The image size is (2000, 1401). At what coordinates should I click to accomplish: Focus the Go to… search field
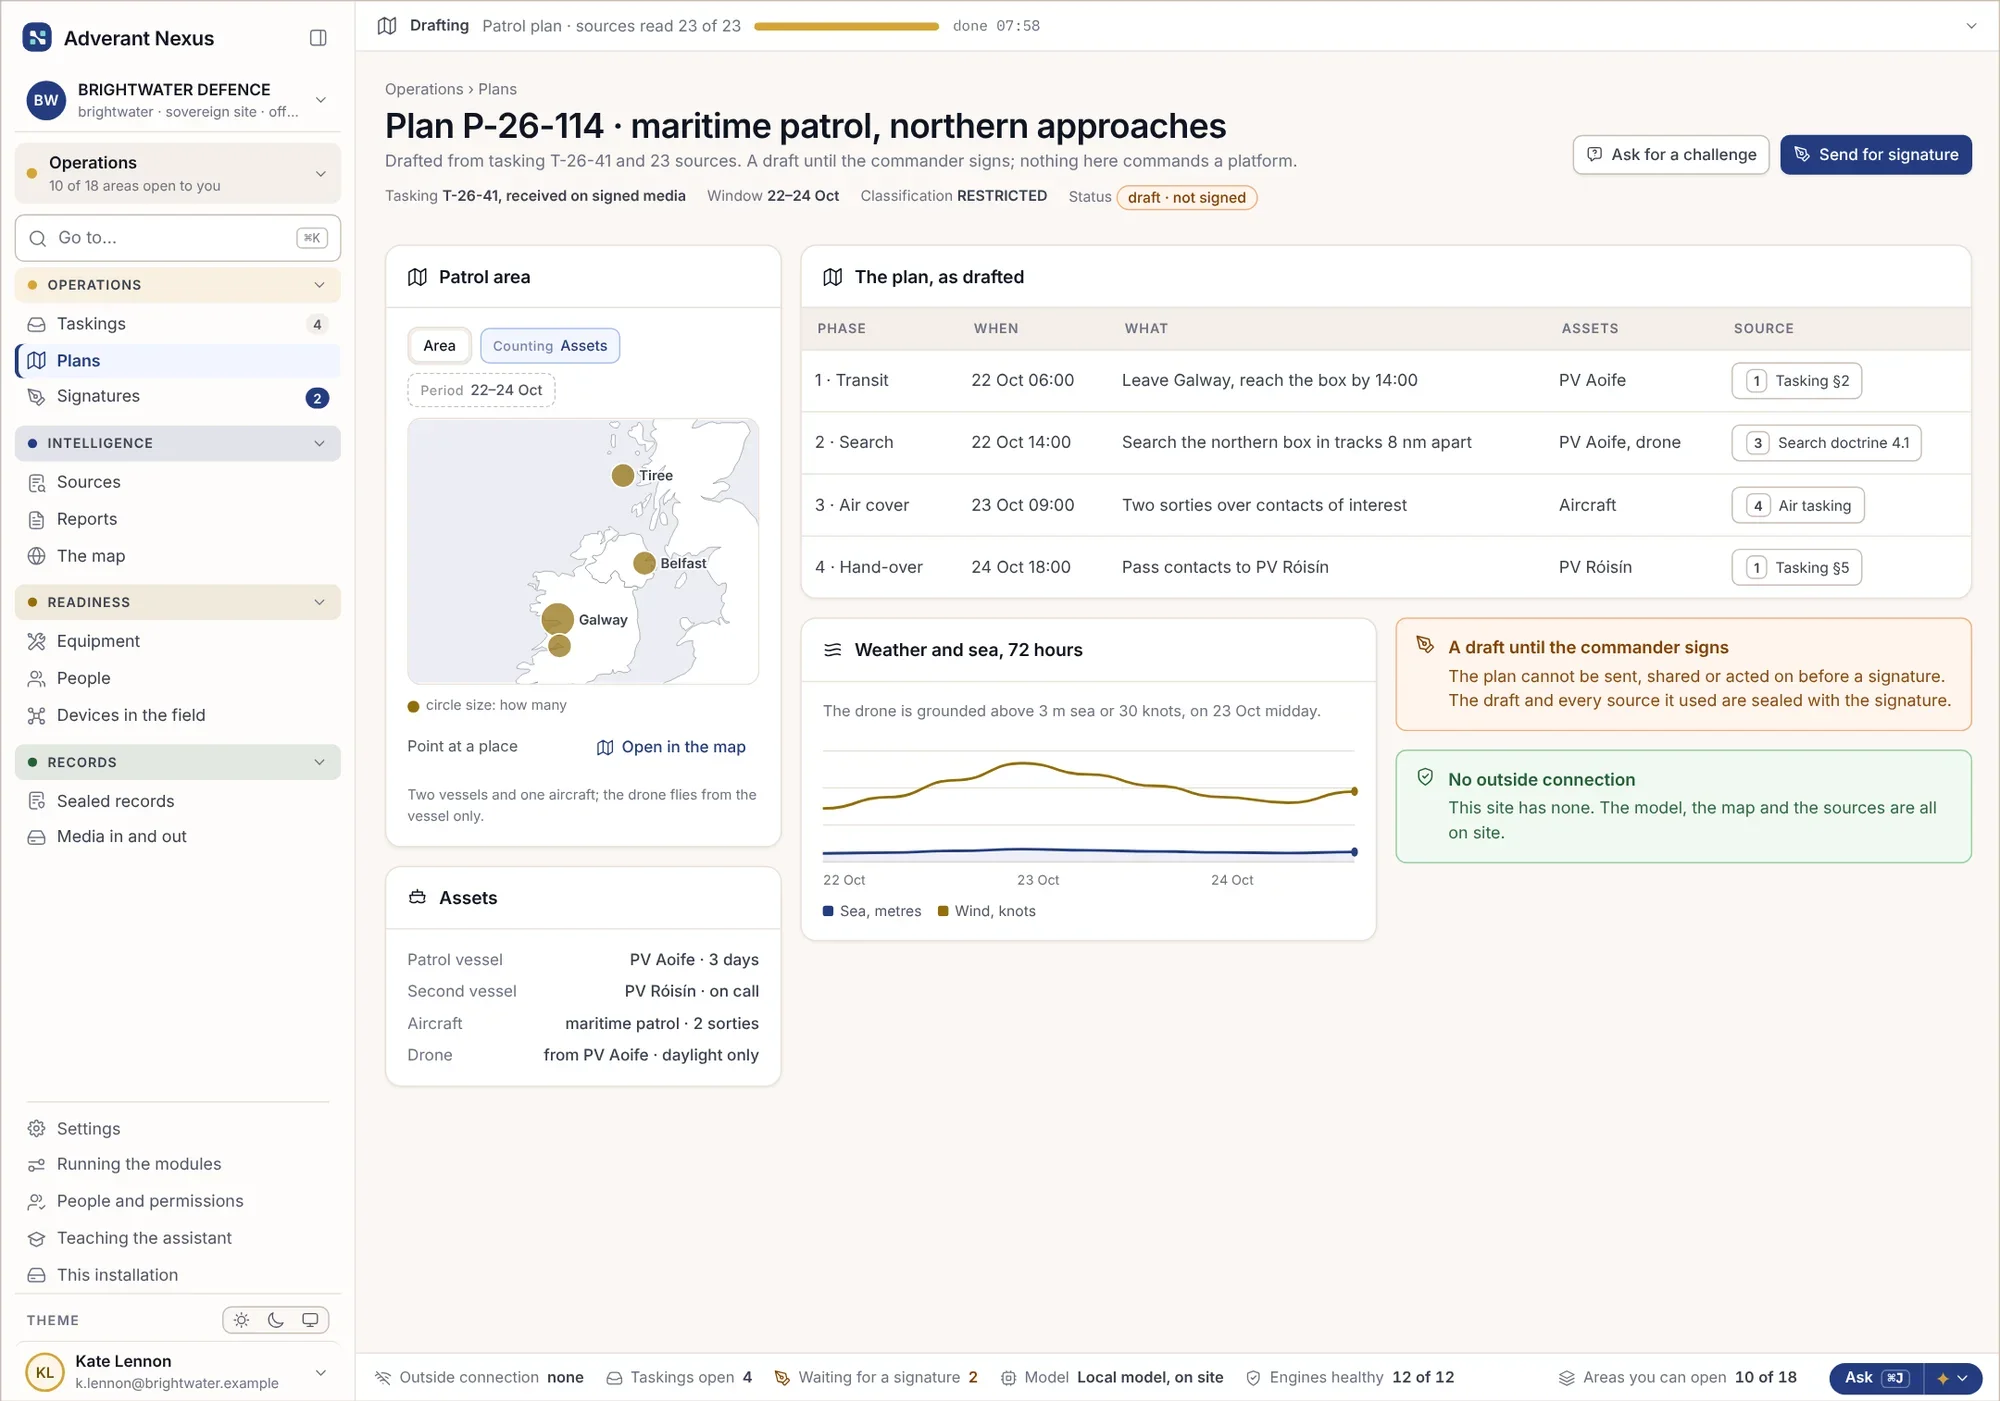pyautogui.click(x=177, y=238)
